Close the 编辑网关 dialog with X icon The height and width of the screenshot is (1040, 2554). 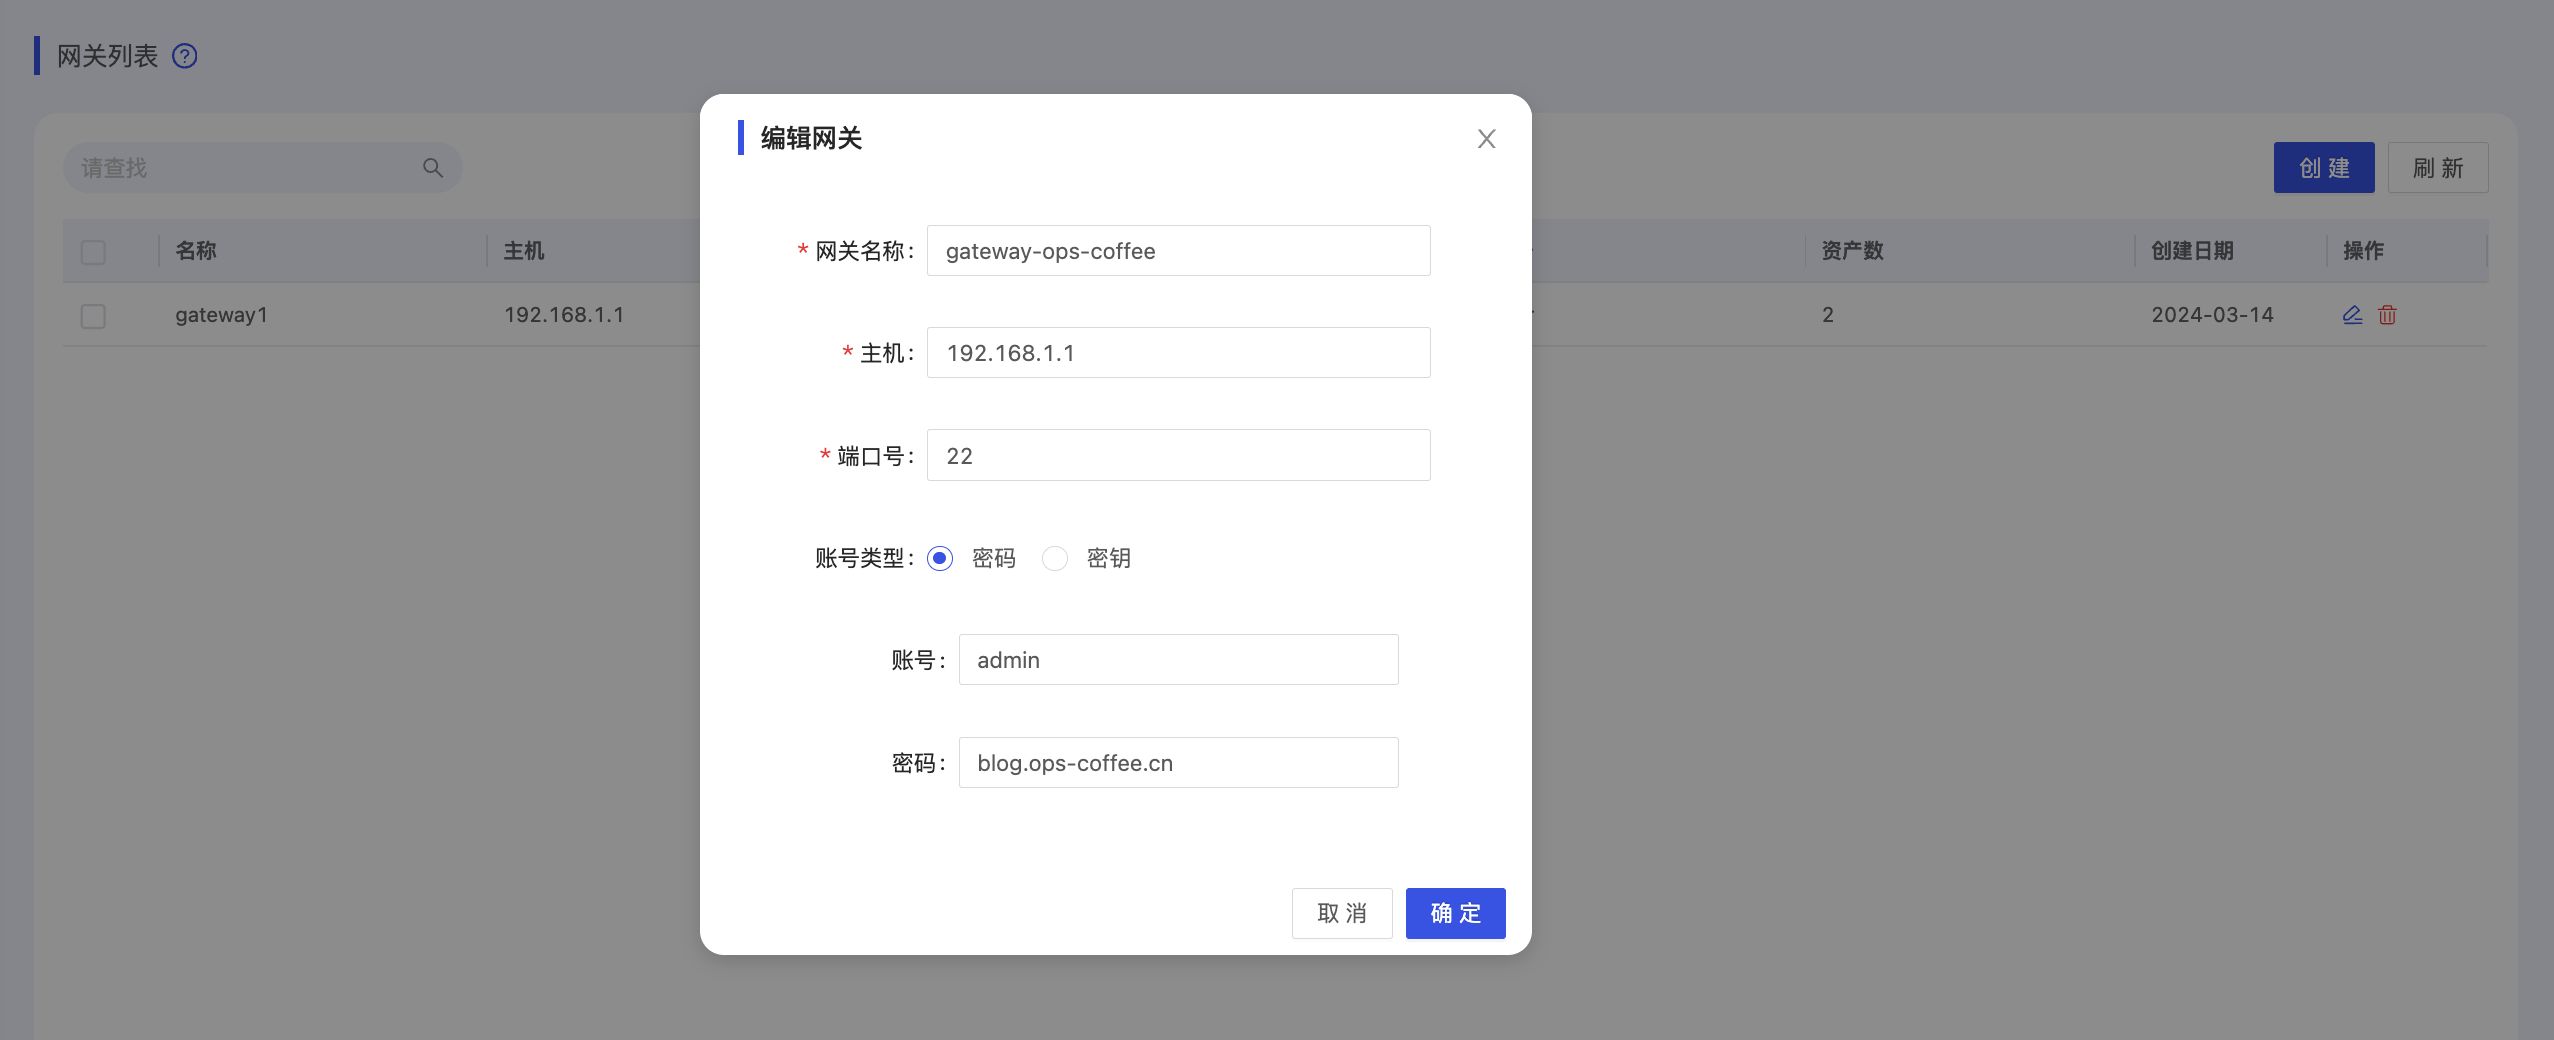point(1486,139)
